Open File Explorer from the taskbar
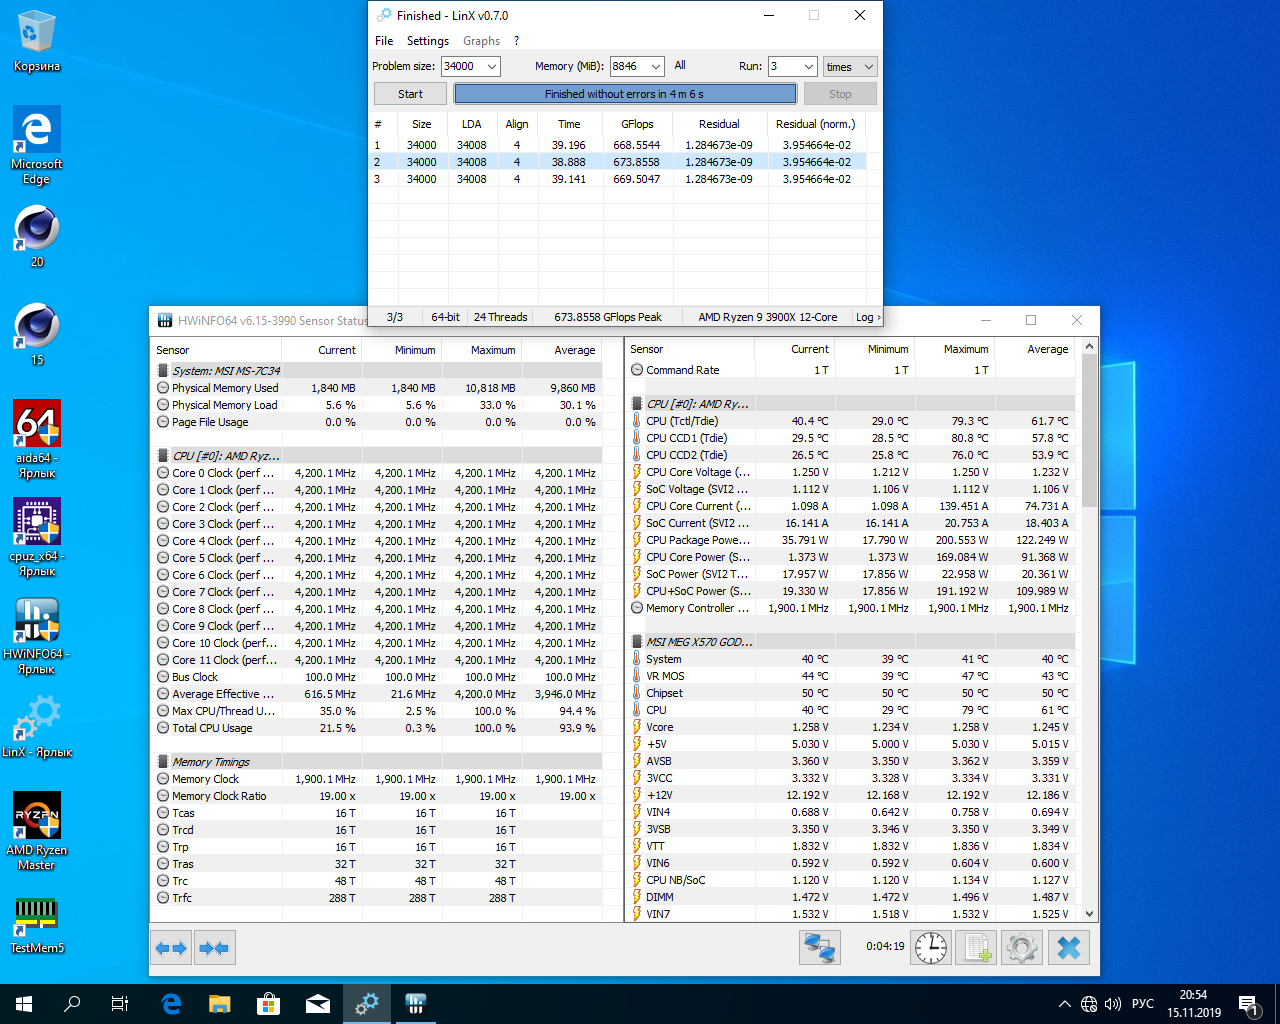1280x1024 pixels. (220, 1004)
